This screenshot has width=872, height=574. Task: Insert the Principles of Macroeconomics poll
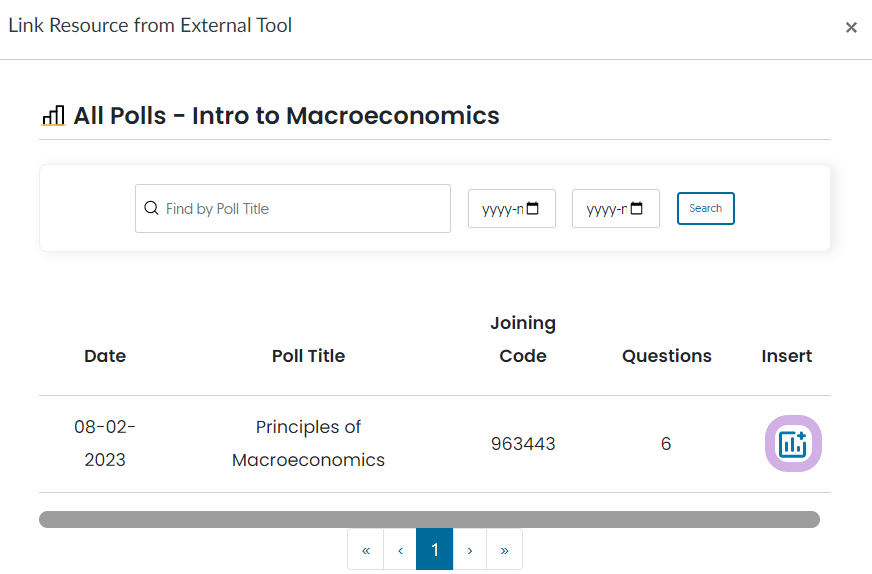[793, 443]
